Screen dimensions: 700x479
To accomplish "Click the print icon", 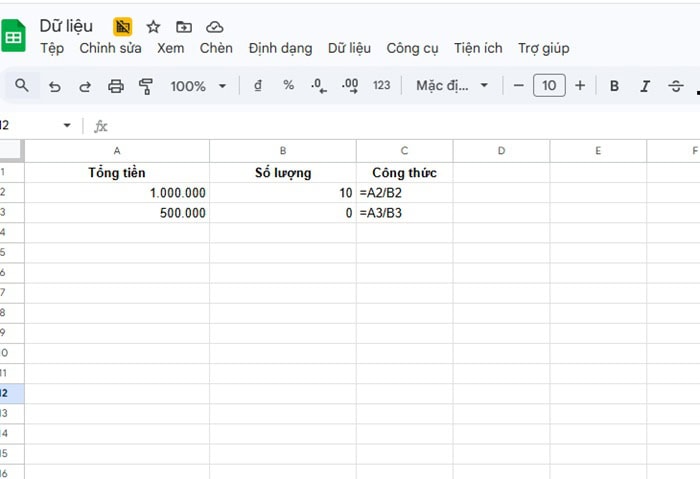I will pyautogui.click(x=116, y=86).
